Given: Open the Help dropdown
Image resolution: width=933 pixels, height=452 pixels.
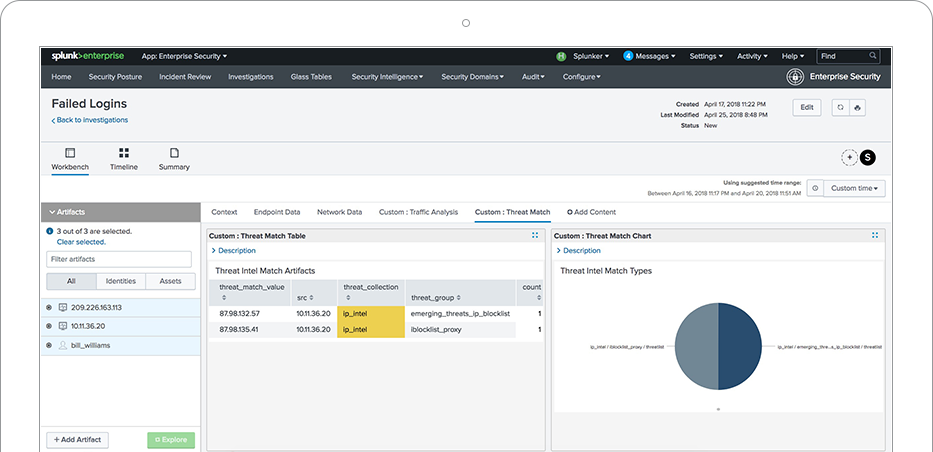Looking at the screenshot, I should (793, 56).
